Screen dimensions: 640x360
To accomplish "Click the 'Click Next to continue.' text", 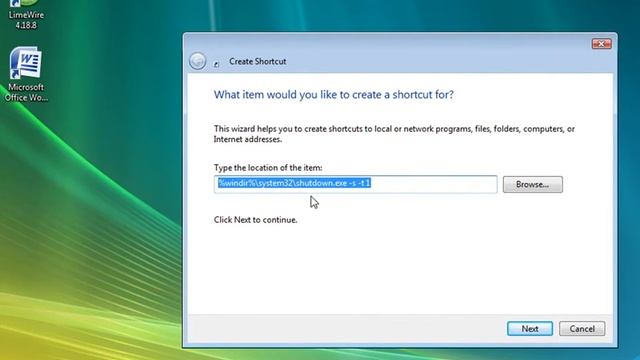I will coord(256,220).
